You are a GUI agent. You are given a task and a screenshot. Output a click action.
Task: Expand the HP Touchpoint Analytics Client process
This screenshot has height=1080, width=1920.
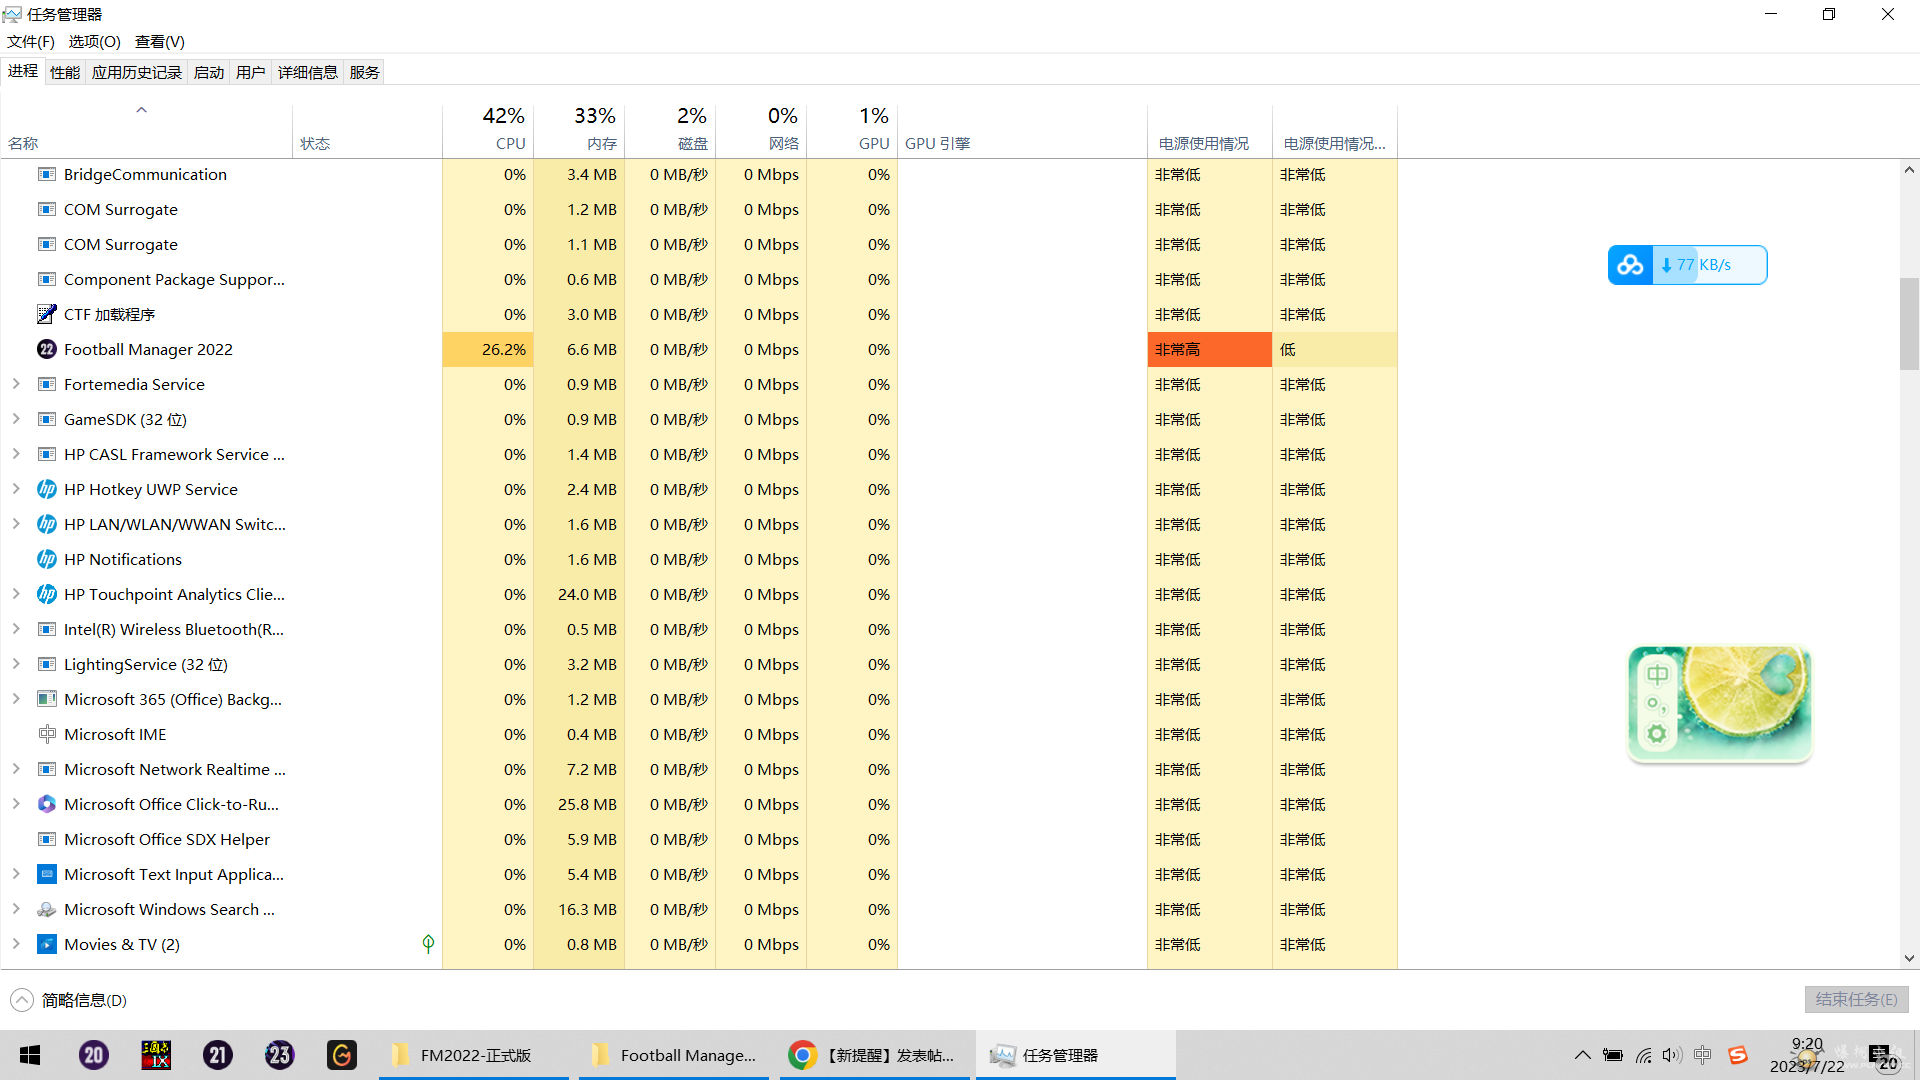click(x=16, y=594)
